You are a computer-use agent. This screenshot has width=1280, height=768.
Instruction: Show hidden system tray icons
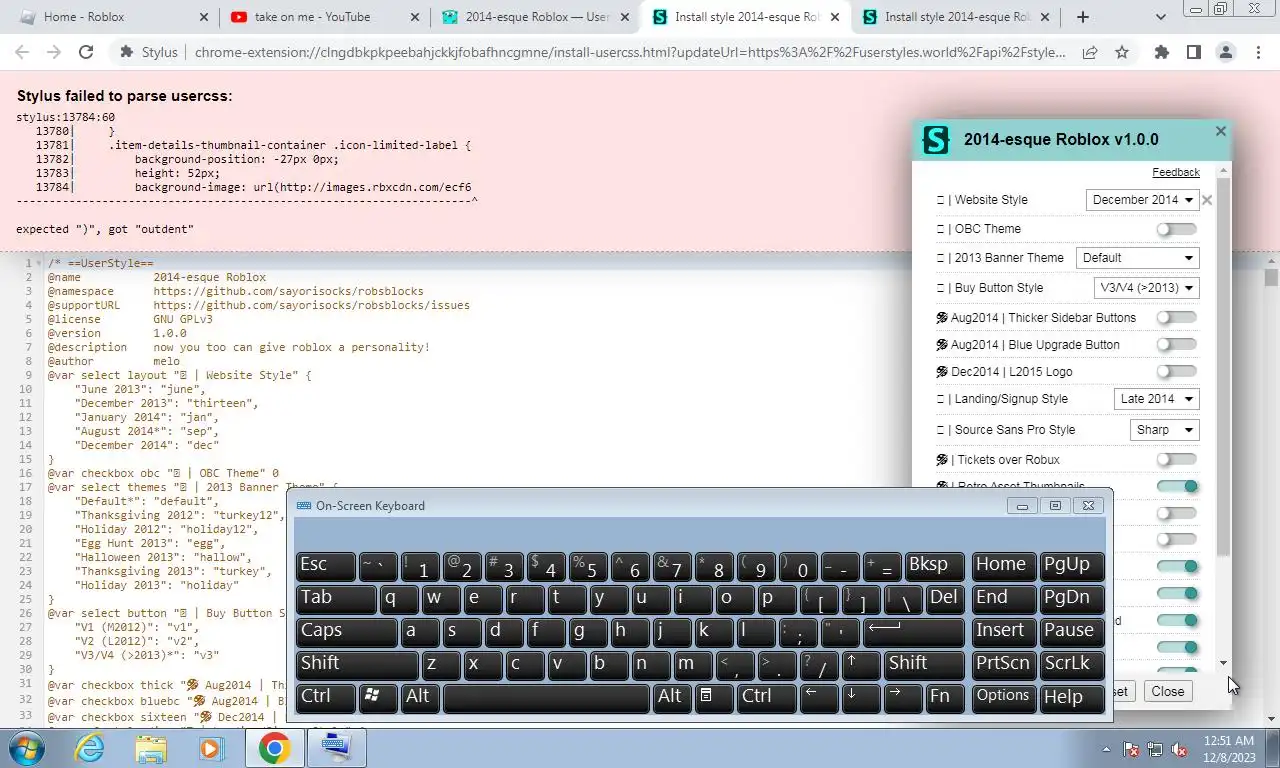click(1106, 749)
